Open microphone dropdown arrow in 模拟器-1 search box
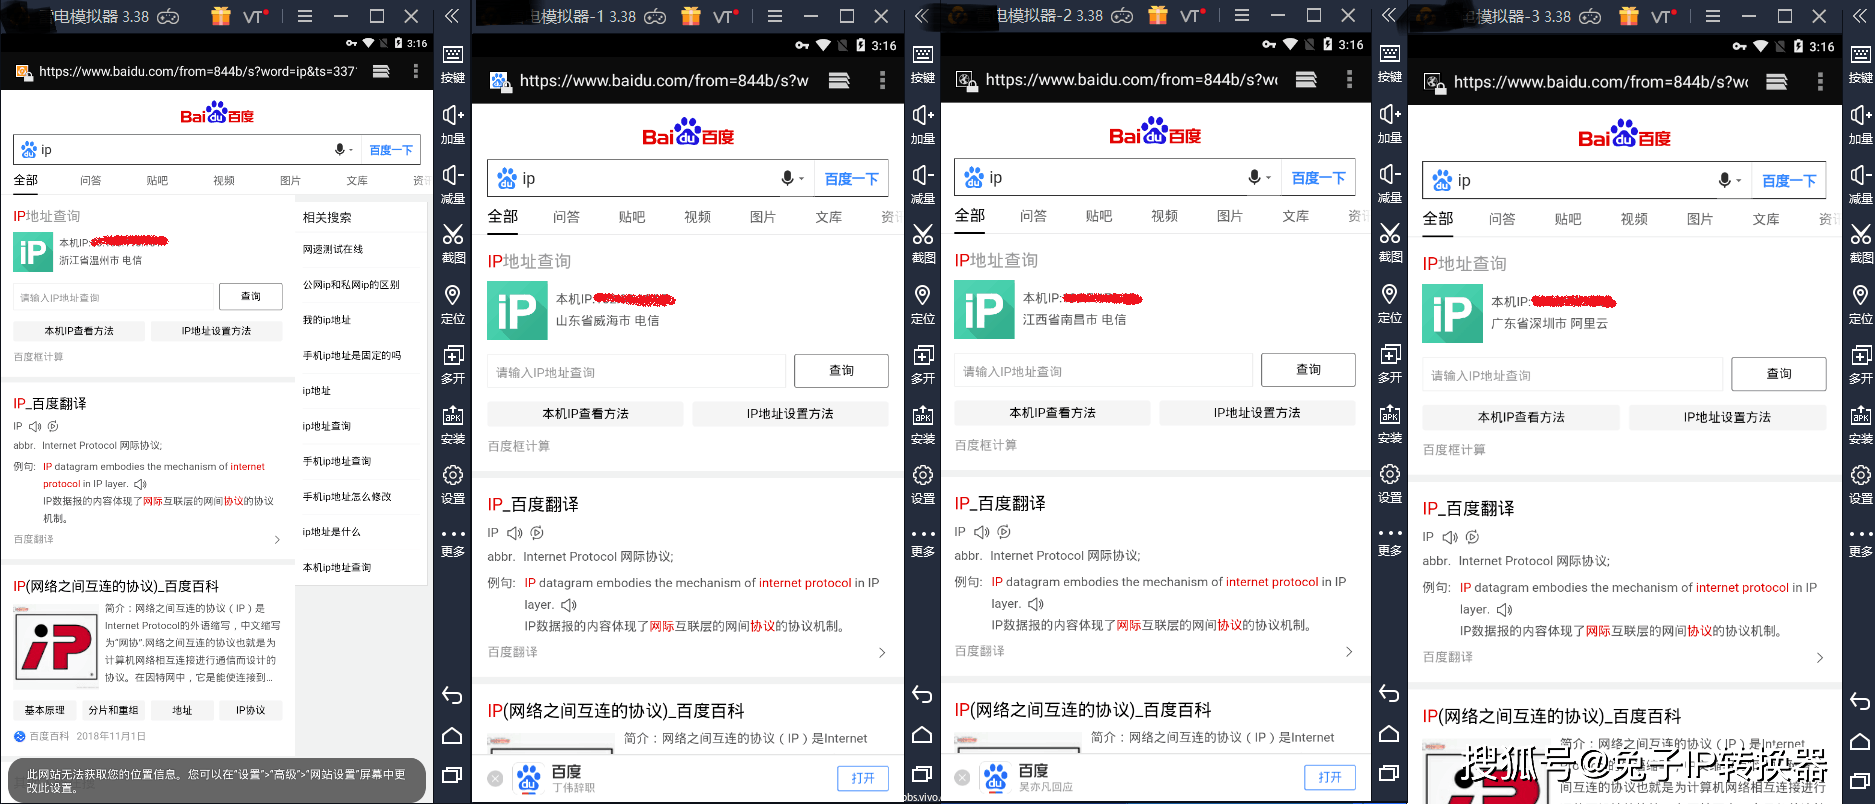Image resolution: width=1875 pixels, height=804 pixels. (802, 179)
